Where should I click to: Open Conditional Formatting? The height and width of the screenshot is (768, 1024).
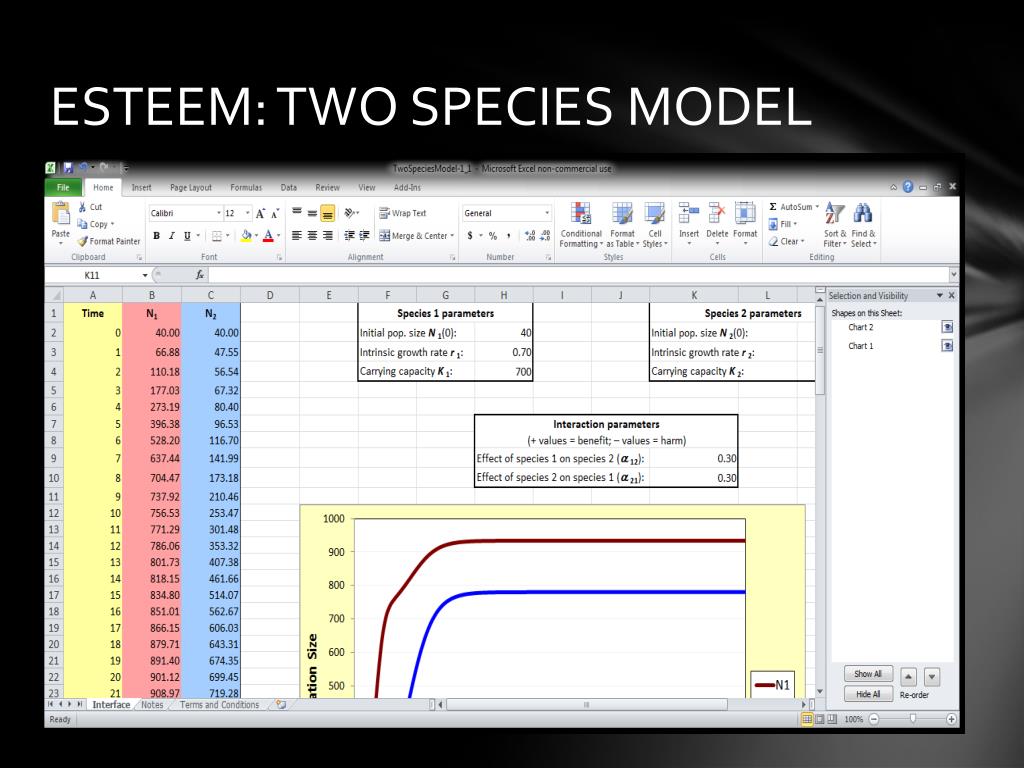(581, 225)
